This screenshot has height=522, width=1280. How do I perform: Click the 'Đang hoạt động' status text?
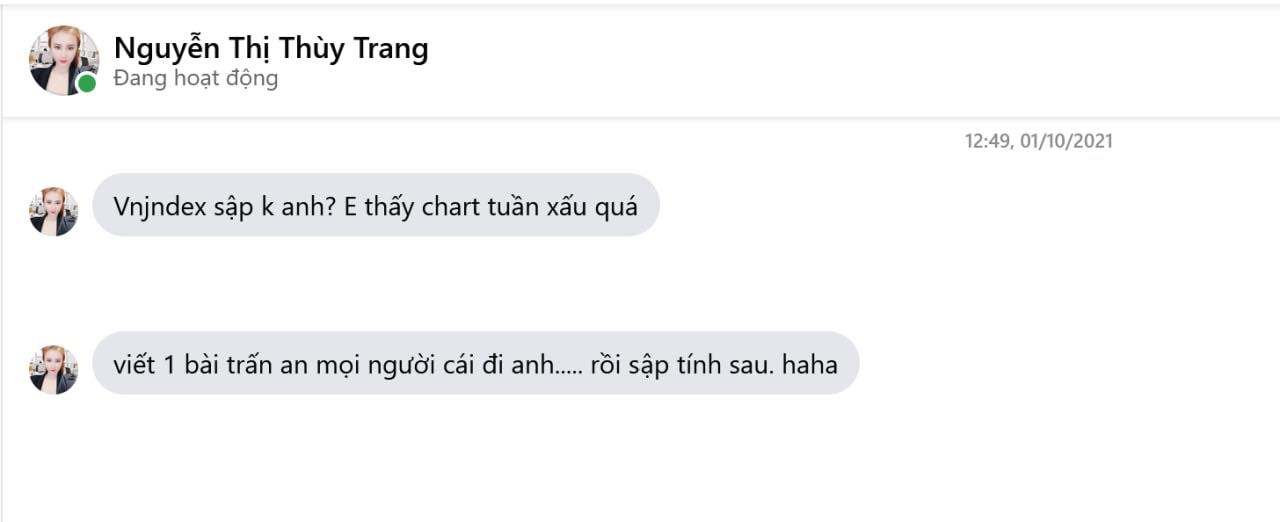(x=196, y=78)
